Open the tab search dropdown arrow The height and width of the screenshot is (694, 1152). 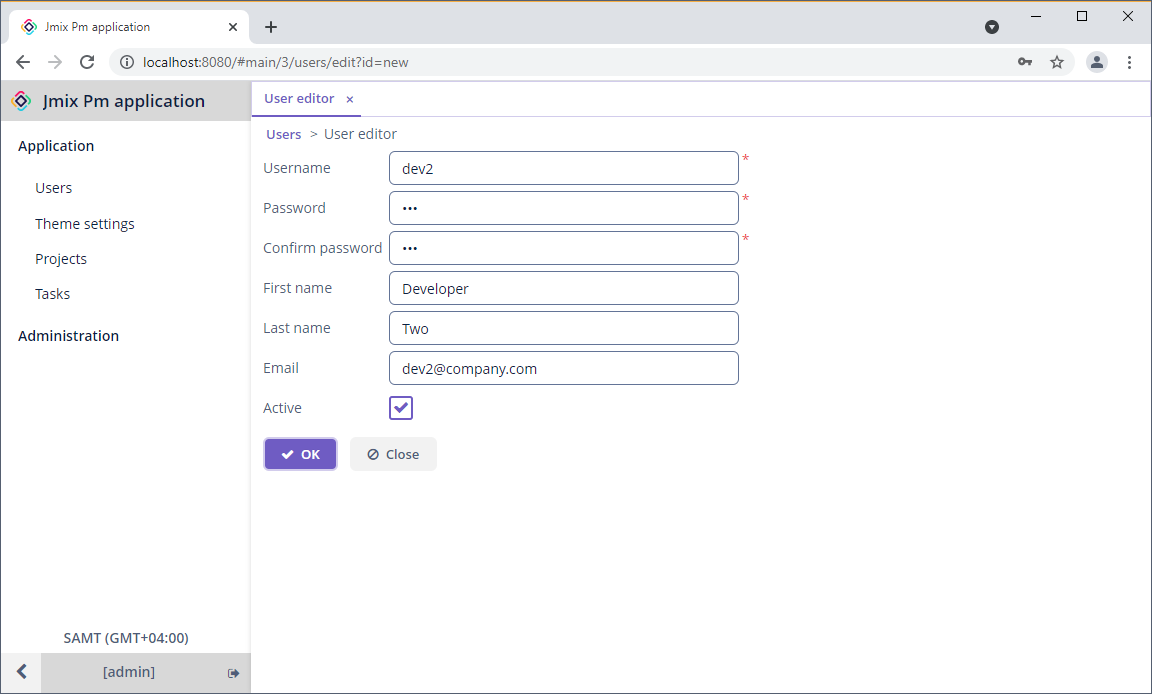click(992, 27)
